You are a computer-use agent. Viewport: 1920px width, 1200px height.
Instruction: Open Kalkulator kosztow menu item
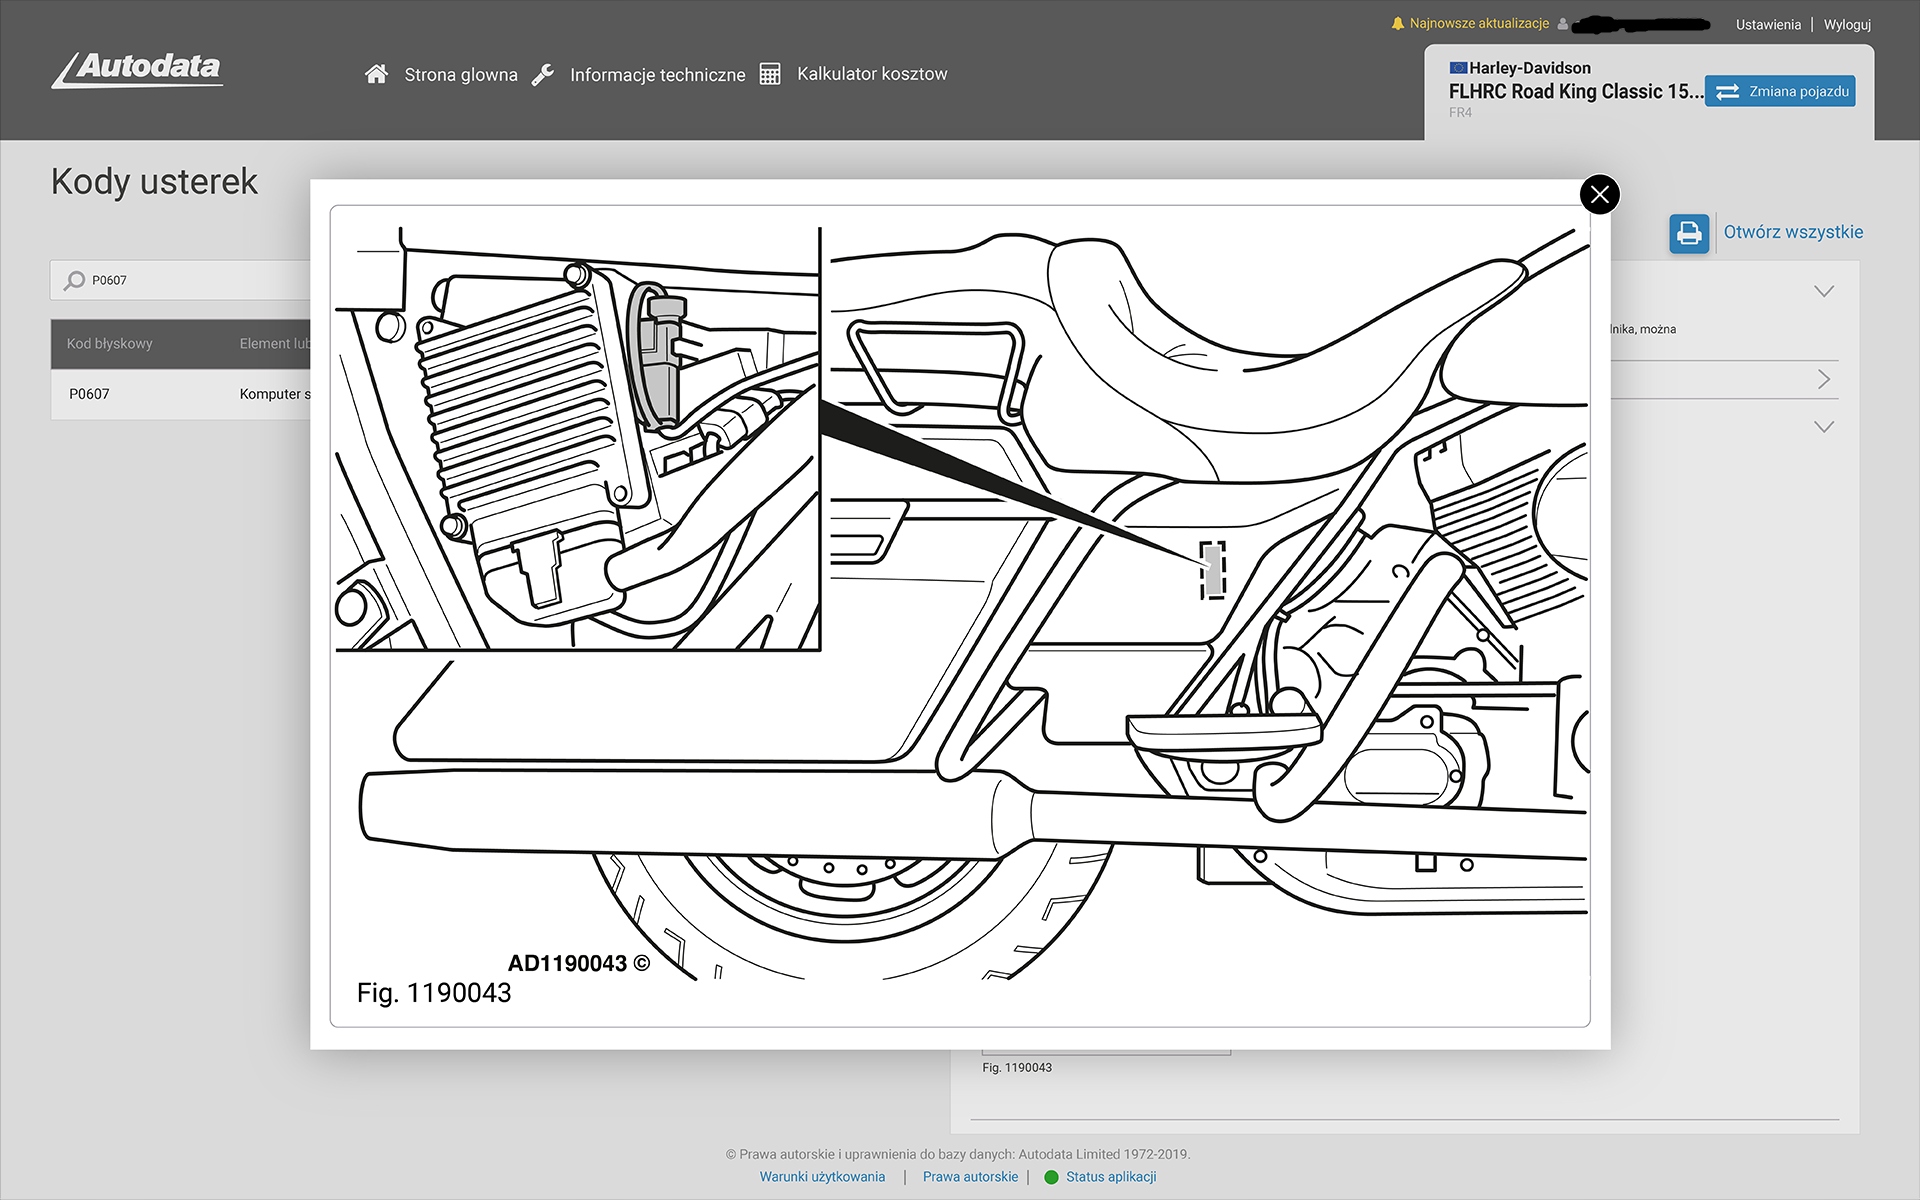click(x=871, y=74)
